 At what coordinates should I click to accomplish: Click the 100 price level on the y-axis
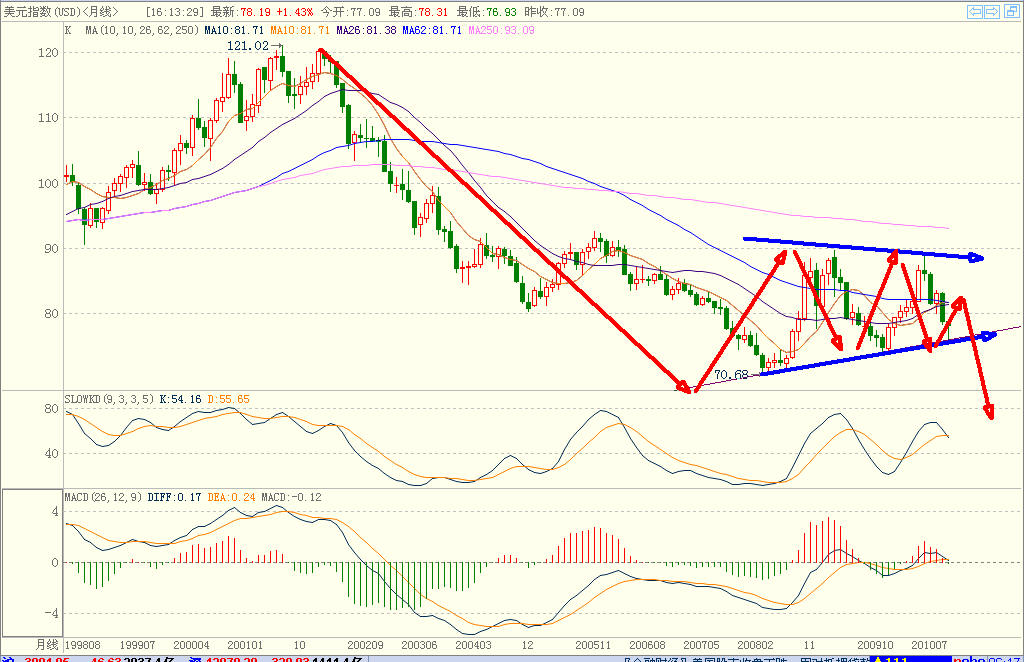[48, 183]
